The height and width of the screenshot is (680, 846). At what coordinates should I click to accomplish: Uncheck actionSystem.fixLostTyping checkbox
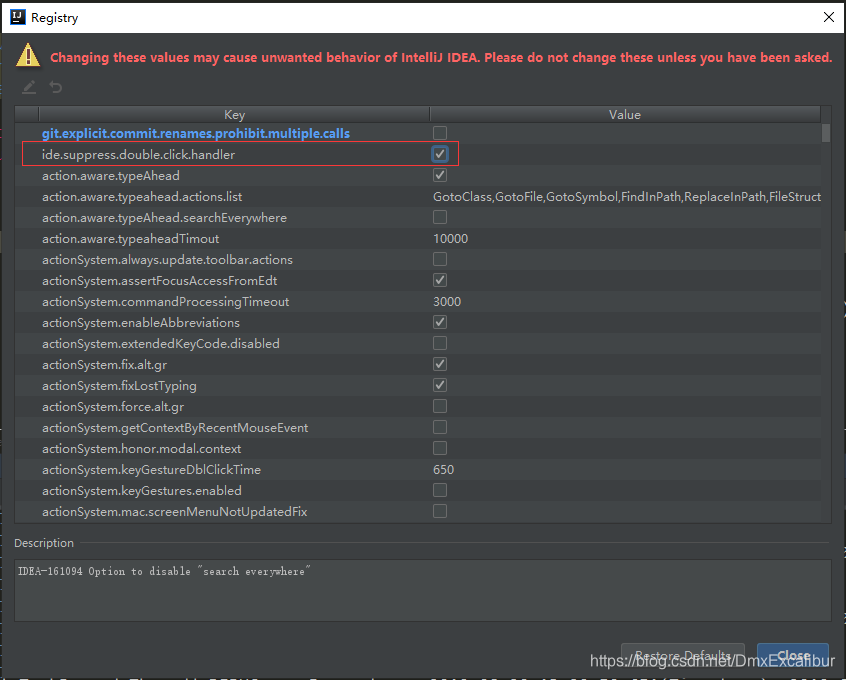(440, 385)
